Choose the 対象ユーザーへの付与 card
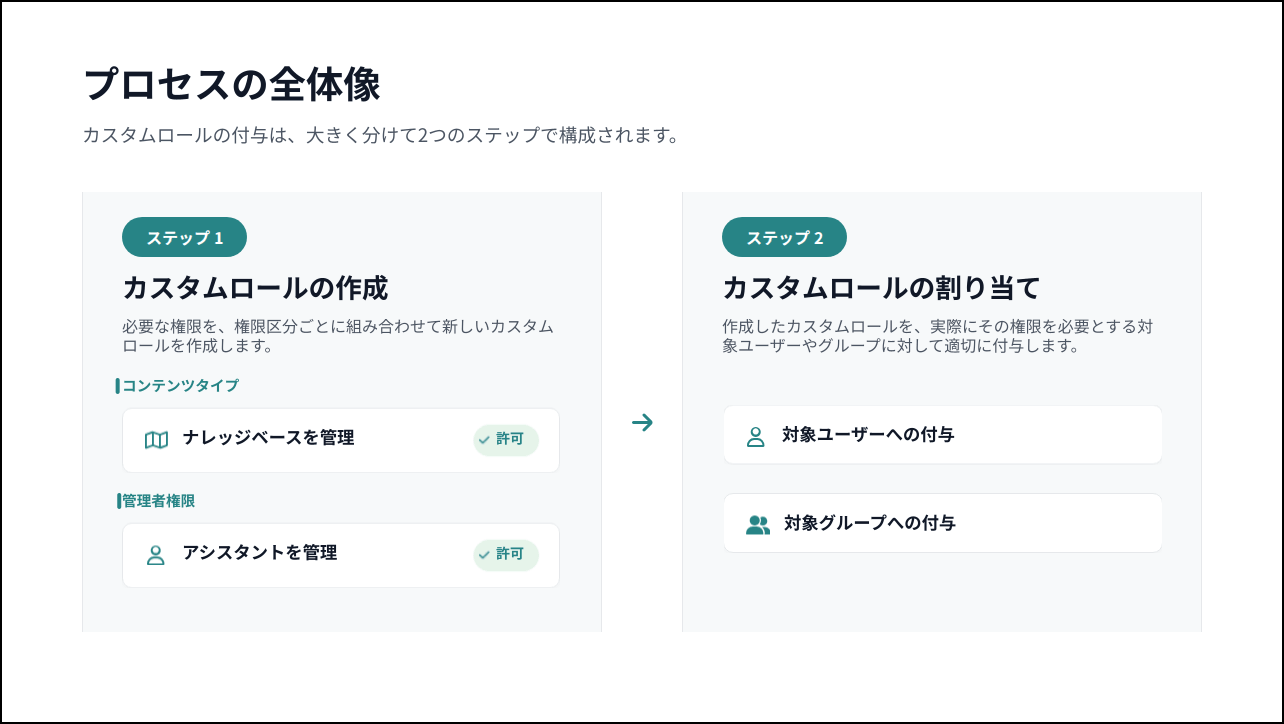The width and height of the screenshot is (1284, 724). pos(943,435)
